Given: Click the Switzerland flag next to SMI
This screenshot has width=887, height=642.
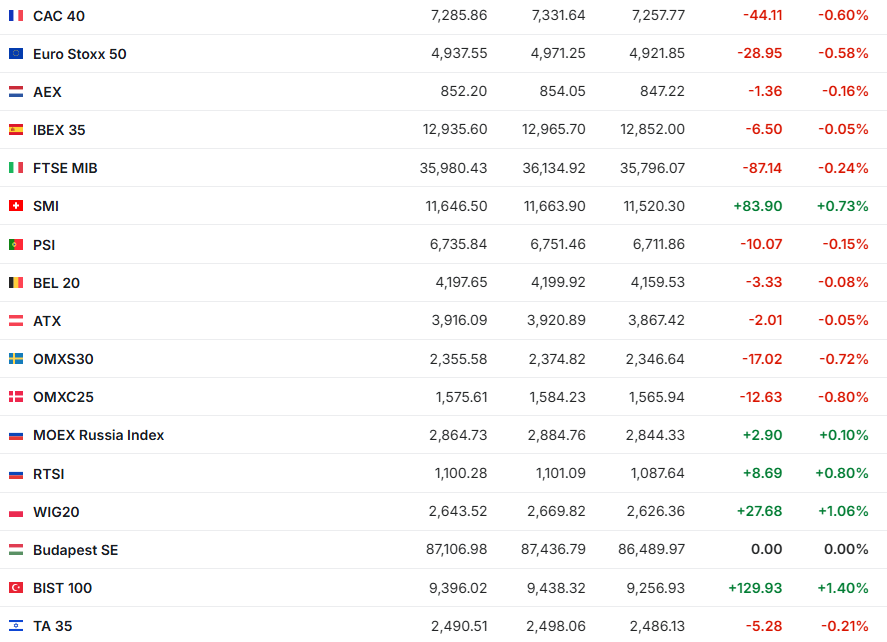Looking at the screenshot, I should tap(16, 206).
